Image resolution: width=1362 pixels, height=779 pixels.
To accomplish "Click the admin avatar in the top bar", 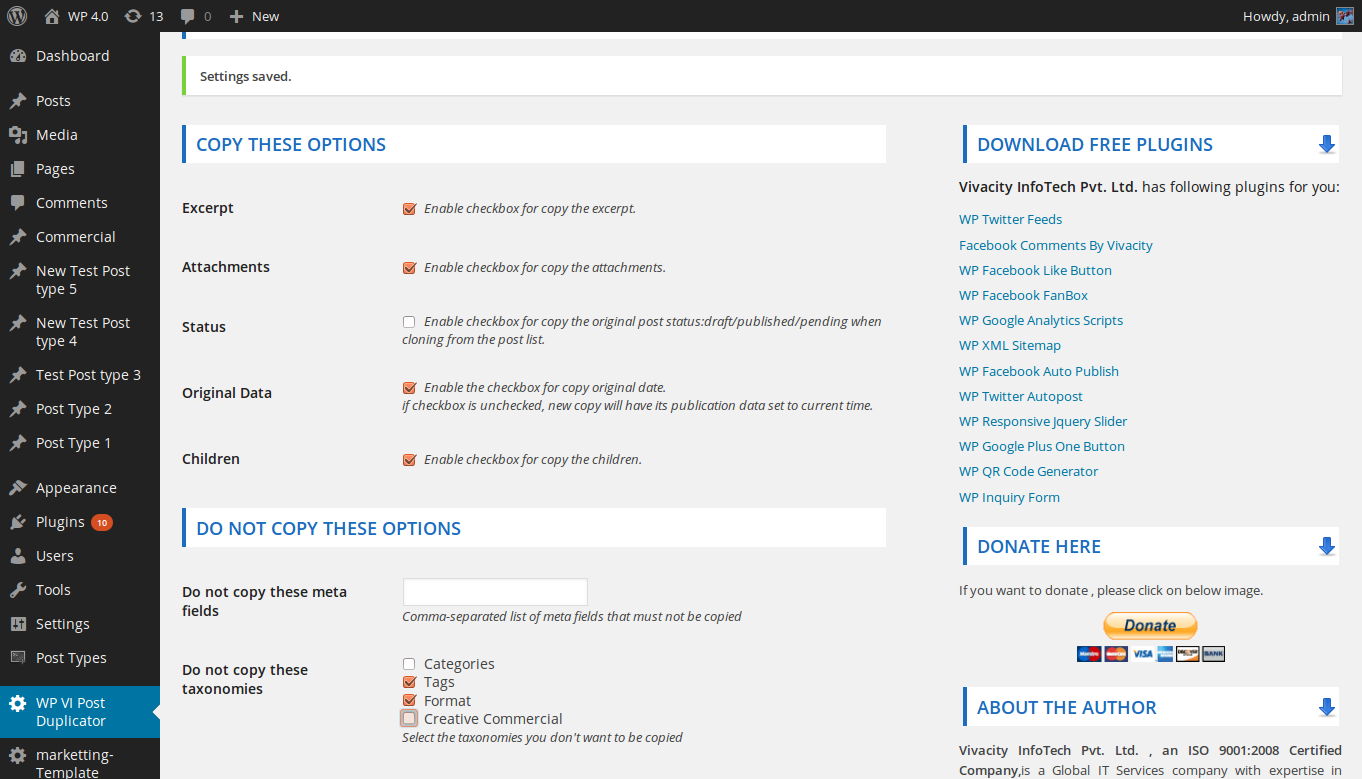I will [1345, 16].
